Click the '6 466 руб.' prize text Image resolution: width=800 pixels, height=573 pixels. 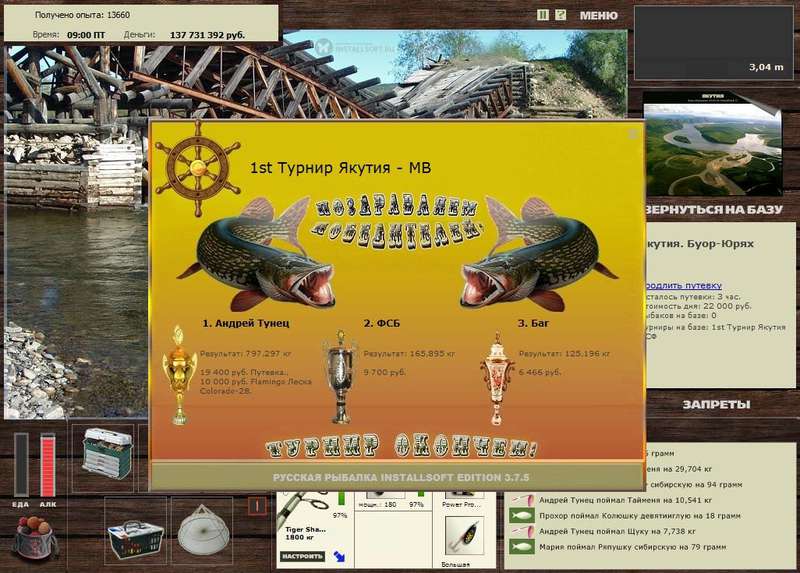540,372
